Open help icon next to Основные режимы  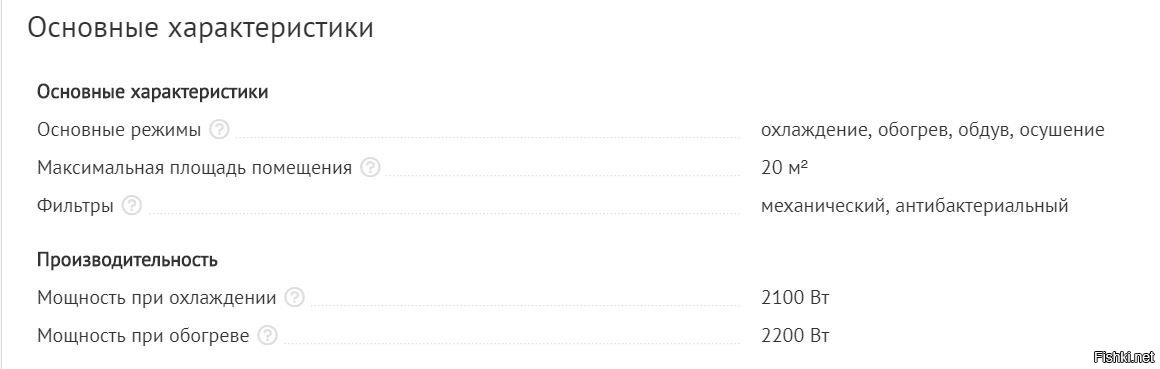point(219,130)
